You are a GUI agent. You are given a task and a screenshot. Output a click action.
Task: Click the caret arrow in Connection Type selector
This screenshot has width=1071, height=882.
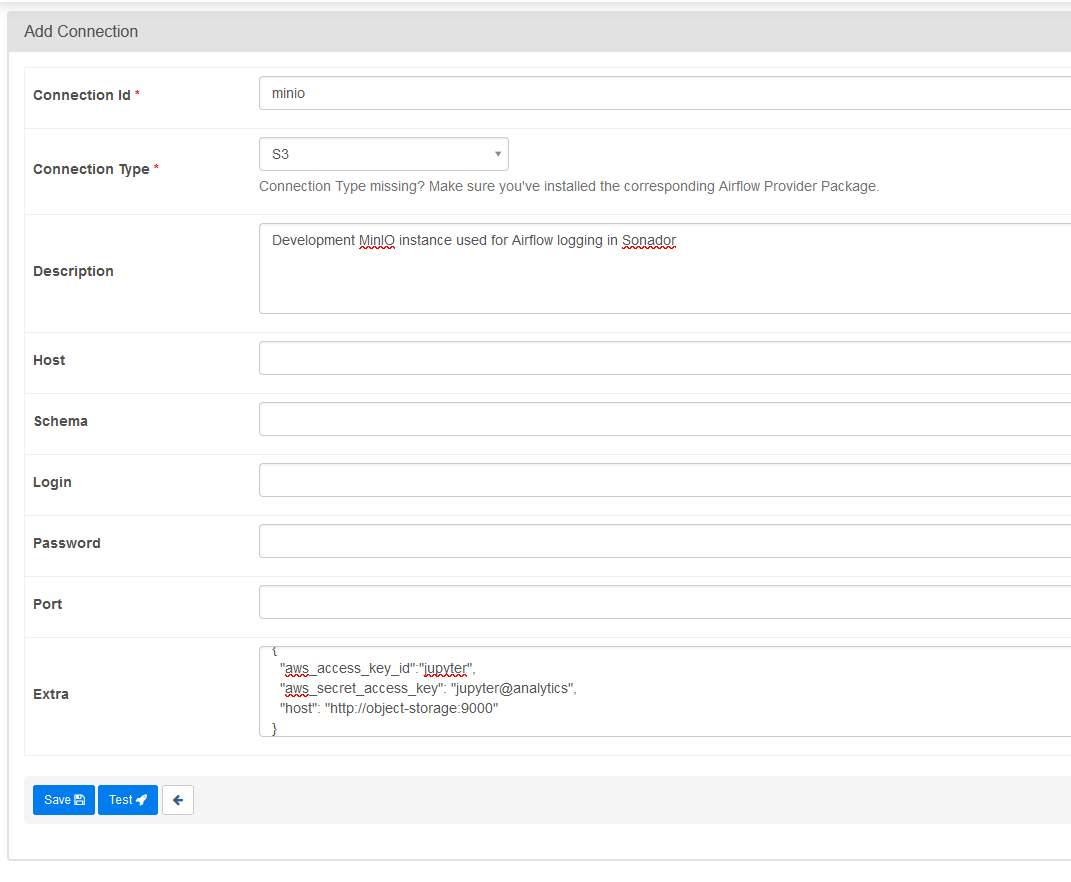point(497,153)
